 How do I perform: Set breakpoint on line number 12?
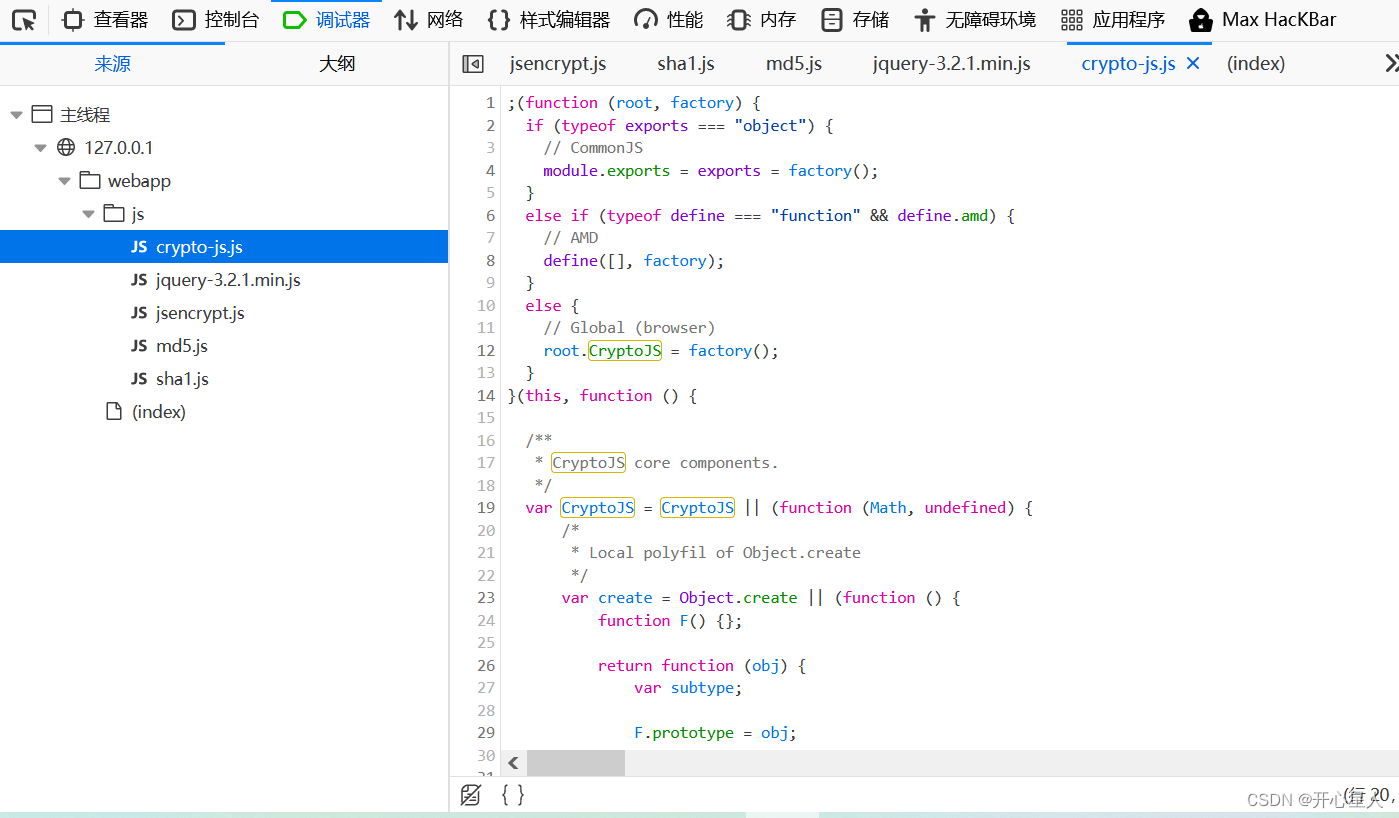click(486, 351)
